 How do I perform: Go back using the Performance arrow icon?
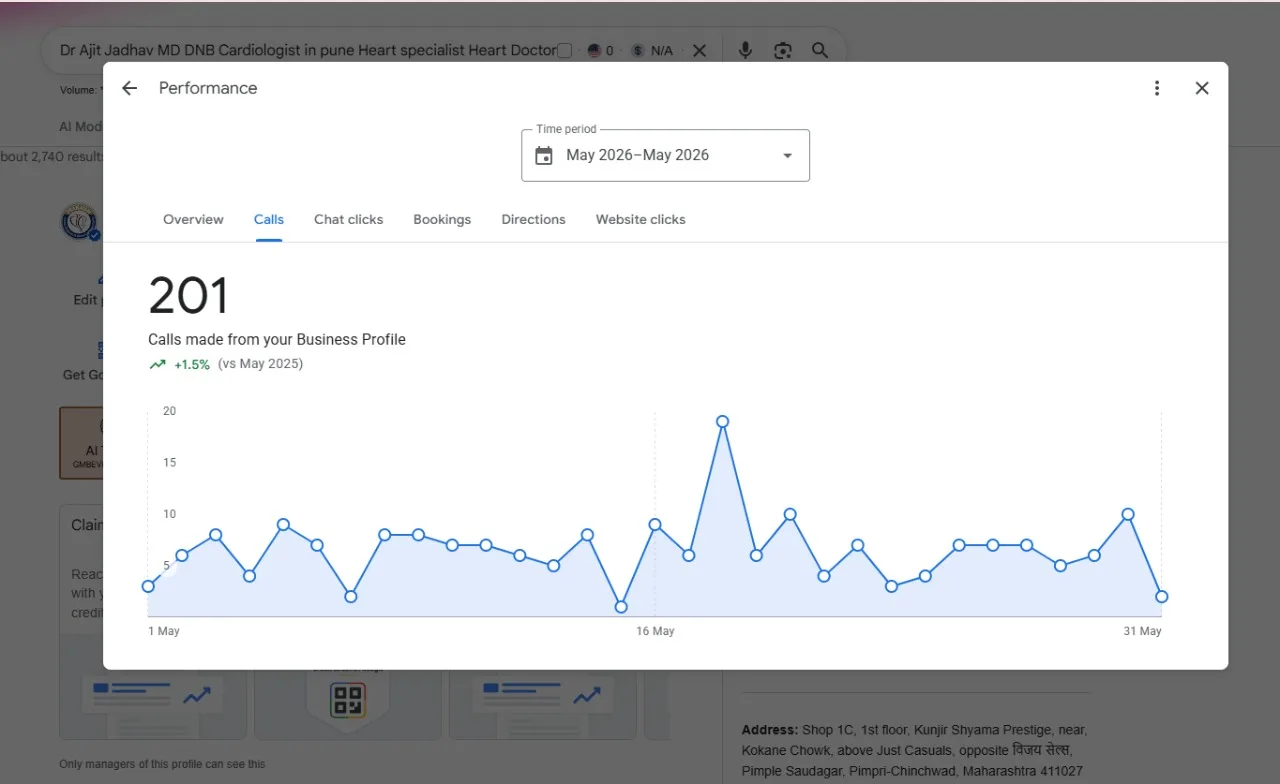(x=129, y=88)
